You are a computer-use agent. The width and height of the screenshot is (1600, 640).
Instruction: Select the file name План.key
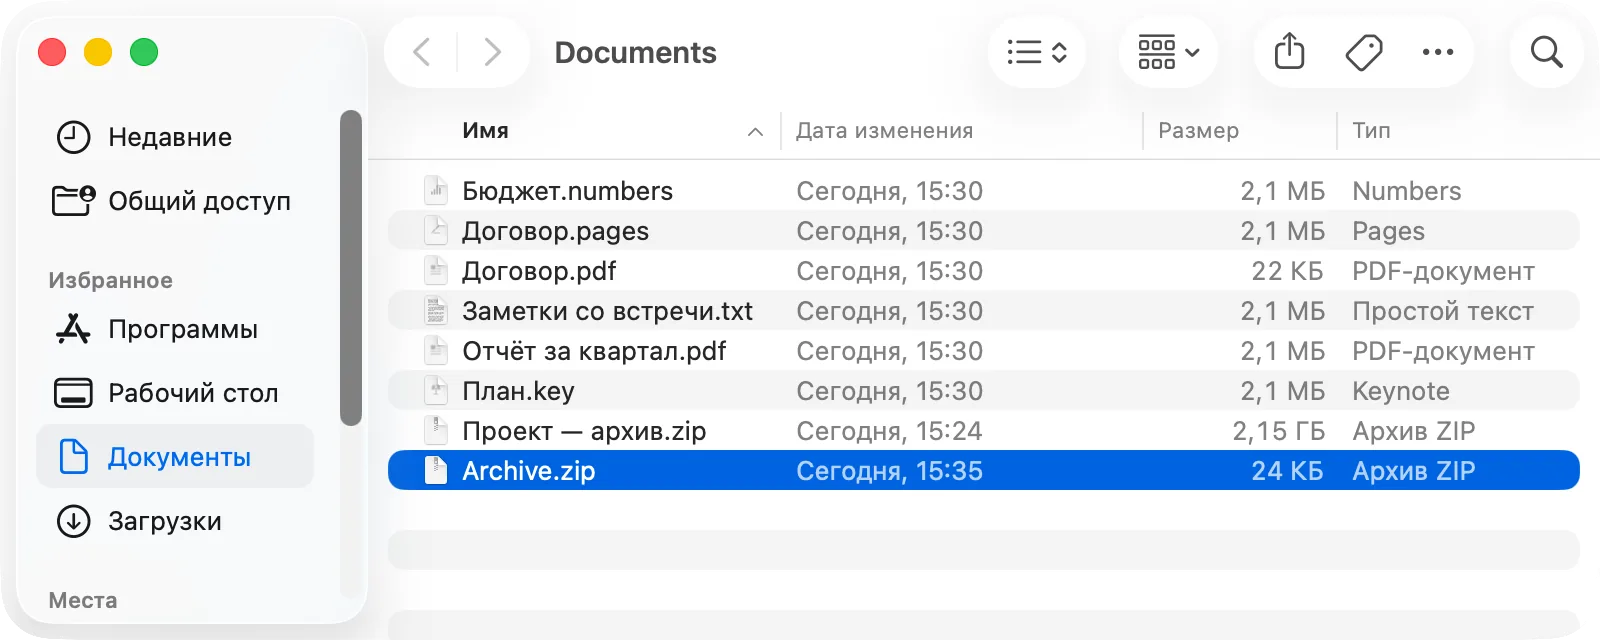tap(518, 391)
